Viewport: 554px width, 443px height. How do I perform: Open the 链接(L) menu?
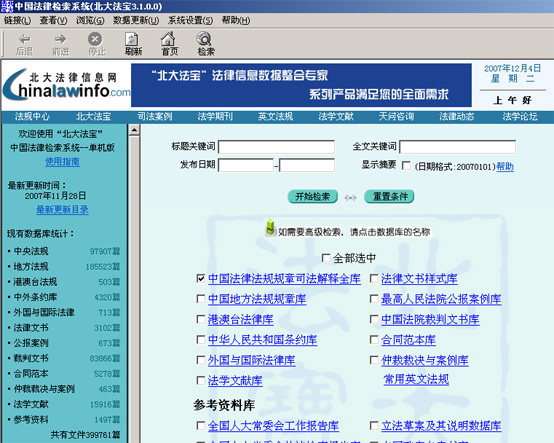(x=17, y=20)
